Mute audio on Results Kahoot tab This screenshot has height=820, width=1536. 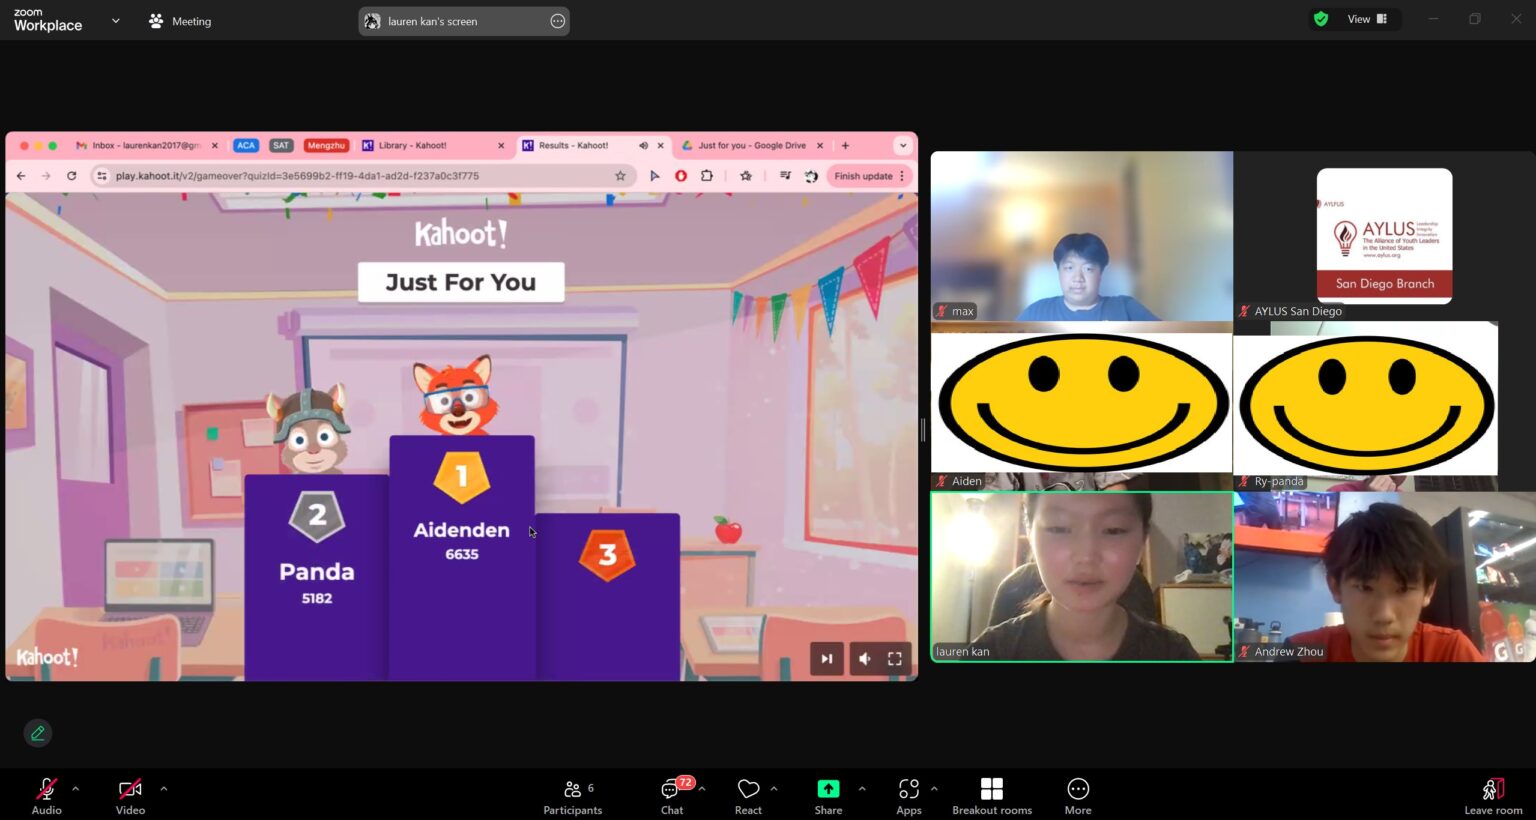pos(643,145)
